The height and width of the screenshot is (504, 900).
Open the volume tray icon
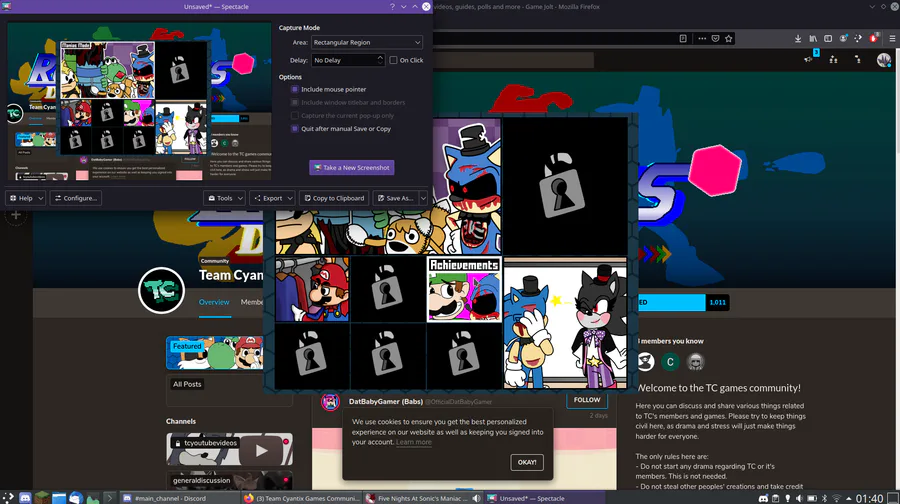click(x=799, y=498)
